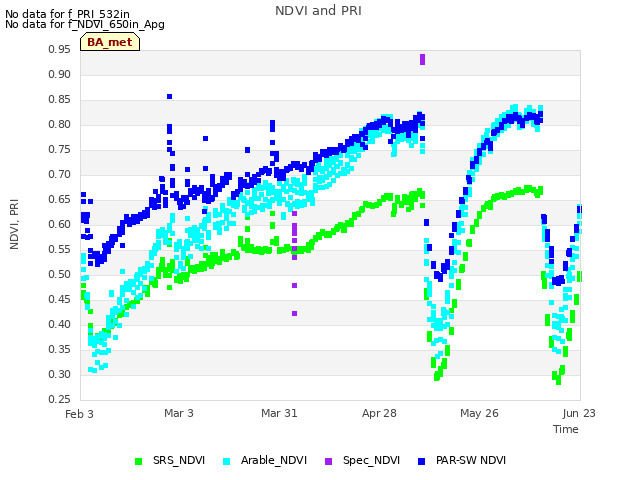Click the Feb 3 x-axis tick label

[x=79, y=414]
